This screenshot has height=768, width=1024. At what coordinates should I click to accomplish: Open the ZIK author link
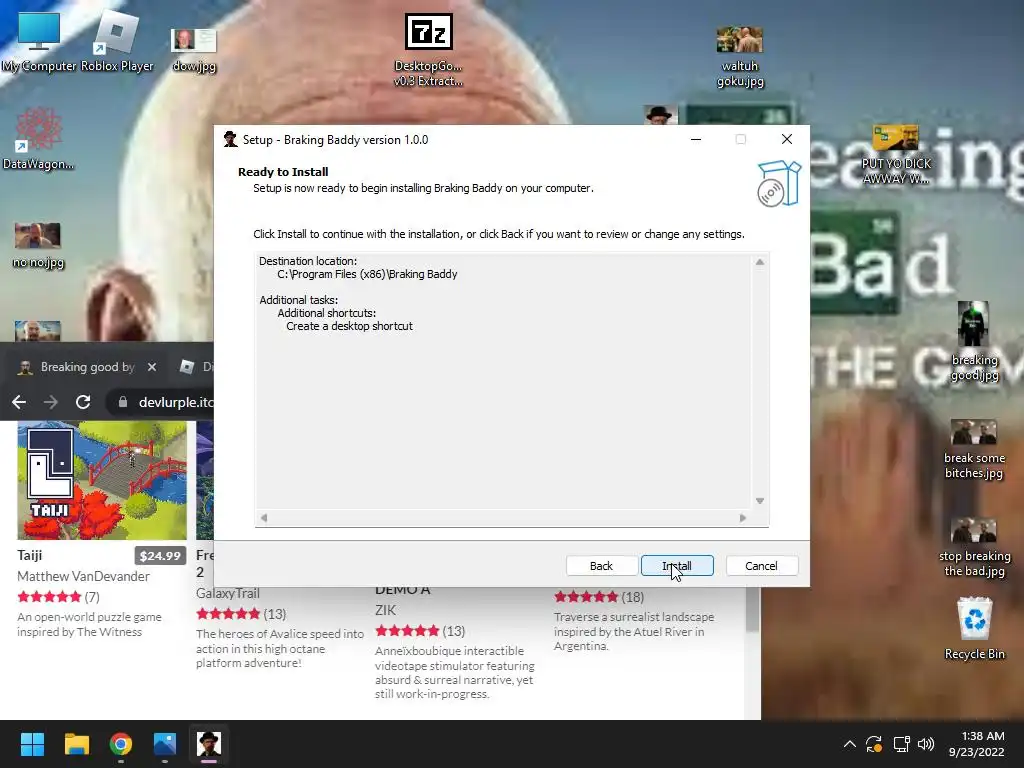385,610
